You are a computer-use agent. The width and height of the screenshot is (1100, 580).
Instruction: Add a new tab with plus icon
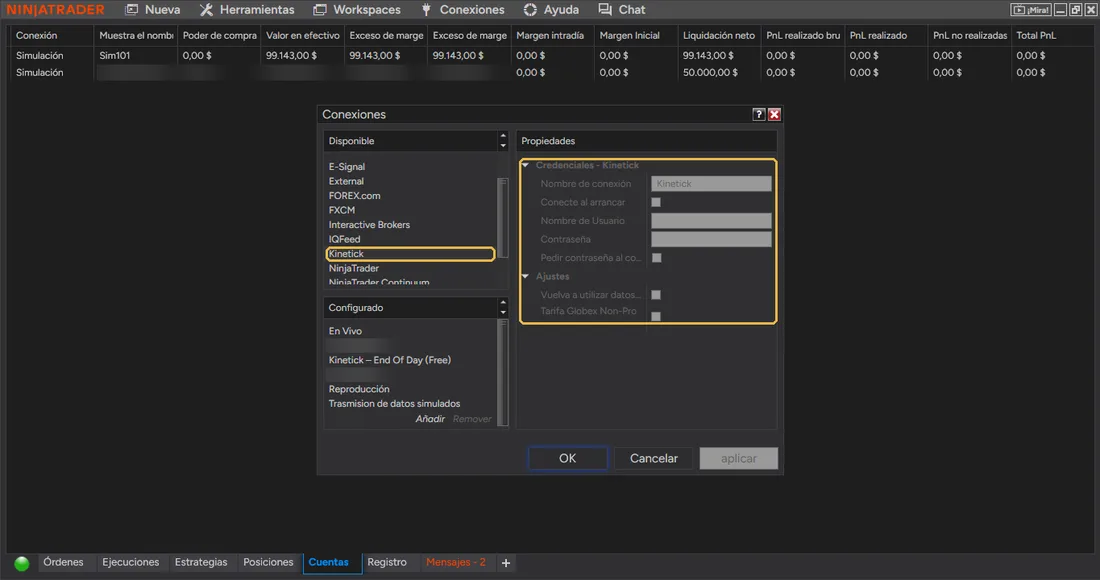click(x=506, y=562)
